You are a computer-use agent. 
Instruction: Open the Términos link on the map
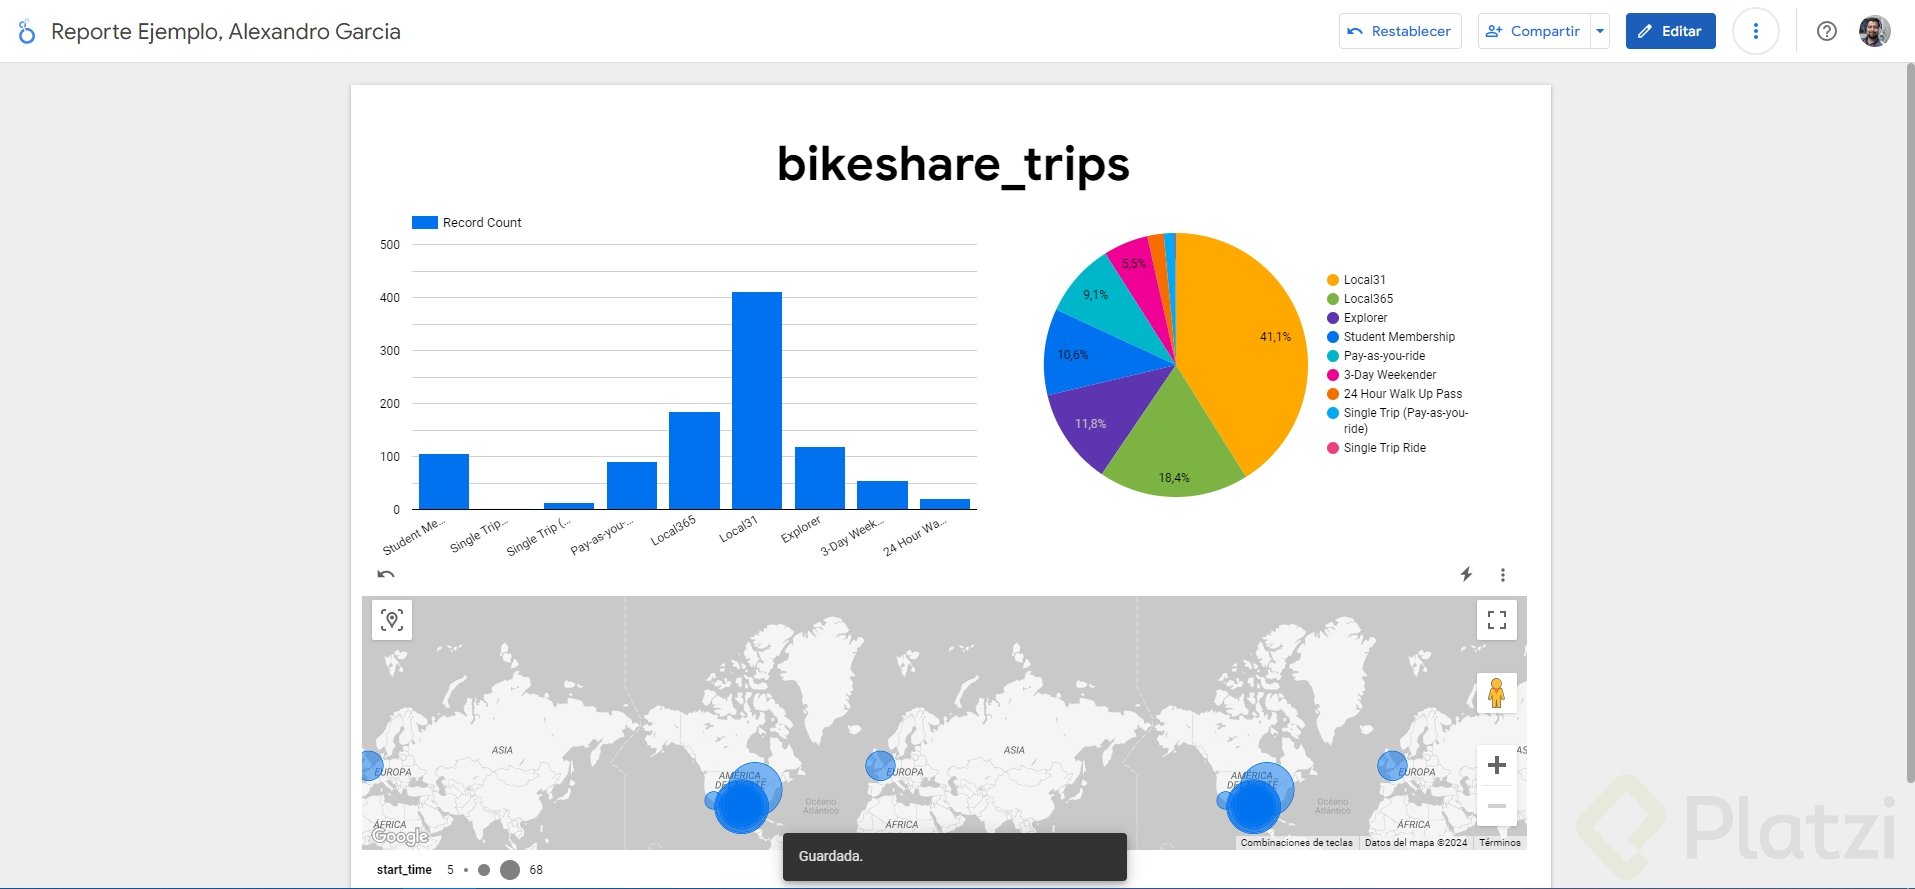point(1499,843)
